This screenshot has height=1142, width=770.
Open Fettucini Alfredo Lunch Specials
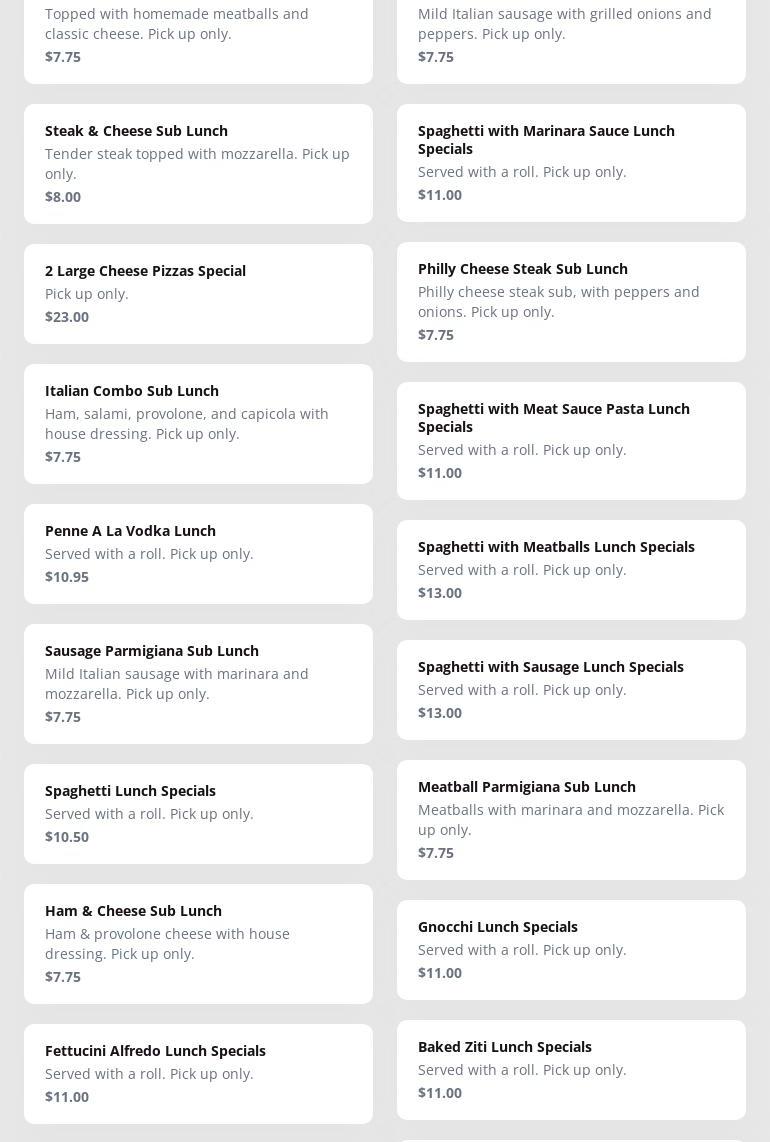tap(198, 1073)
